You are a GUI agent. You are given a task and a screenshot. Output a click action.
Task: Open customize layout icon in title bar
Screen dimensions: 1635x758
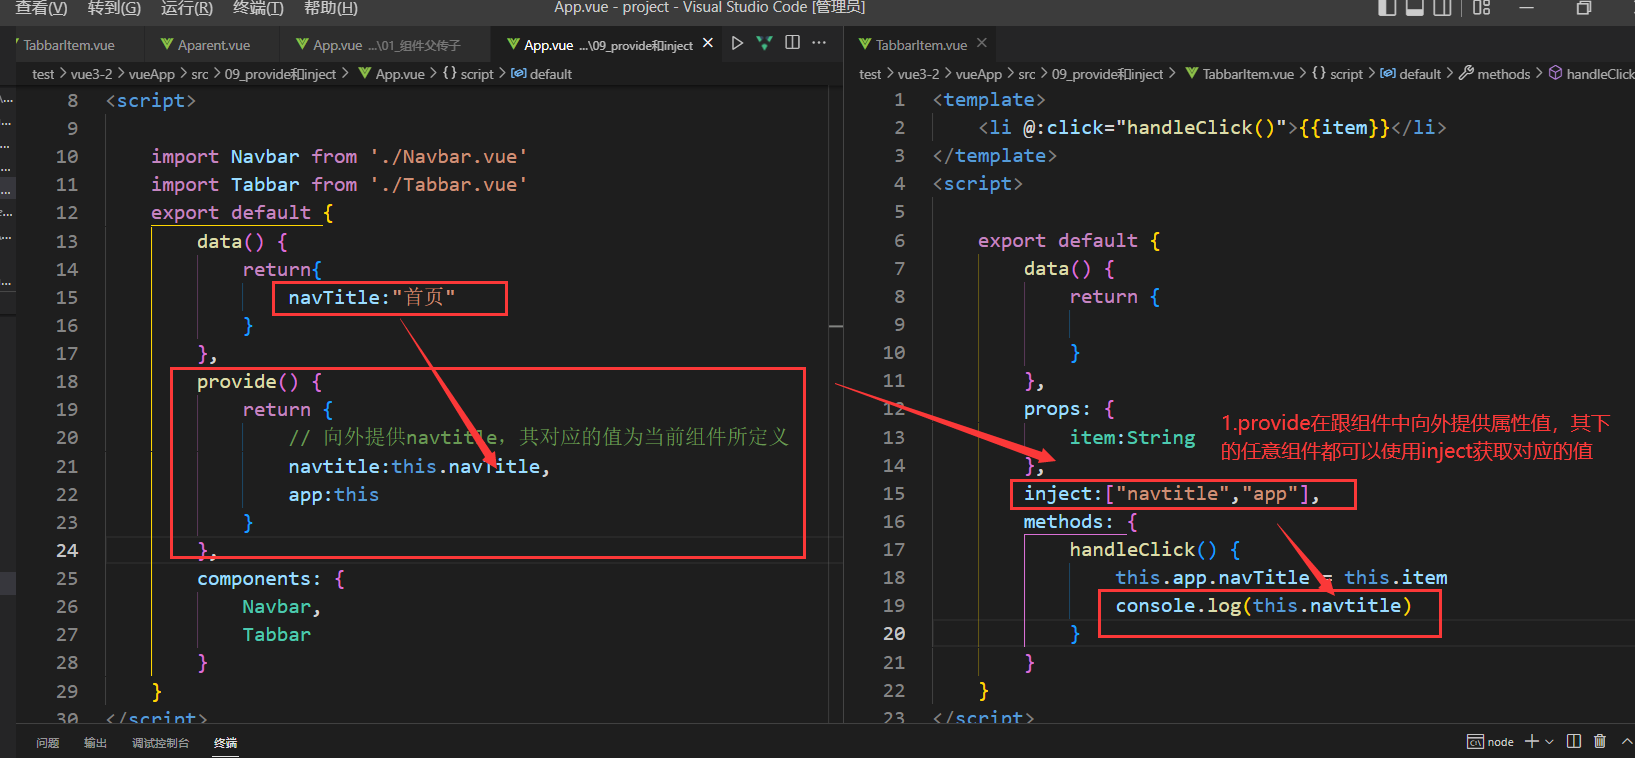pyautogui.click(x=1482, y=8)
